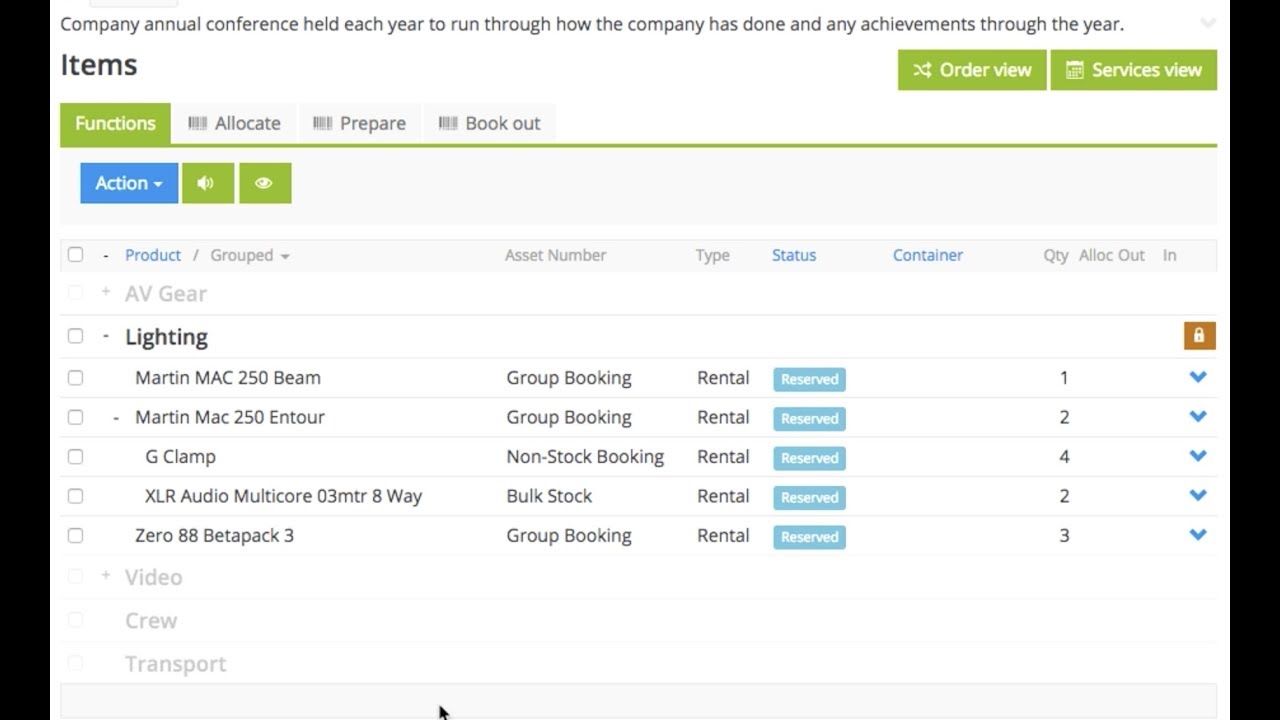
Task: Open blue chevron for XLR Audio Multicore row
Action: coord(1198,496)
